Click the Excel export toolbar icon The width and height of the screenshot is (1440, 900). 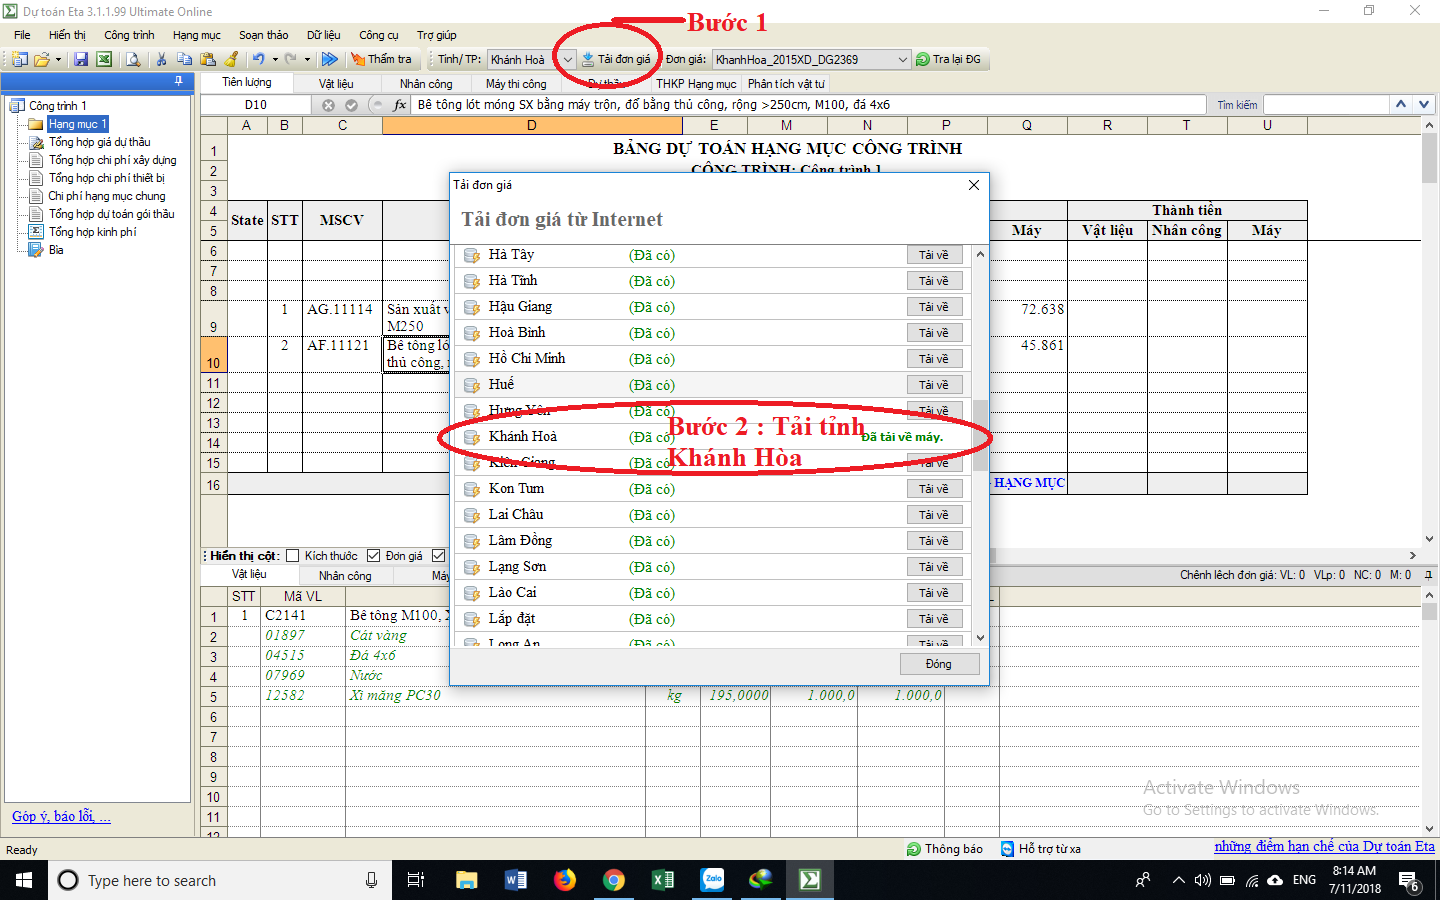[103, 60]
